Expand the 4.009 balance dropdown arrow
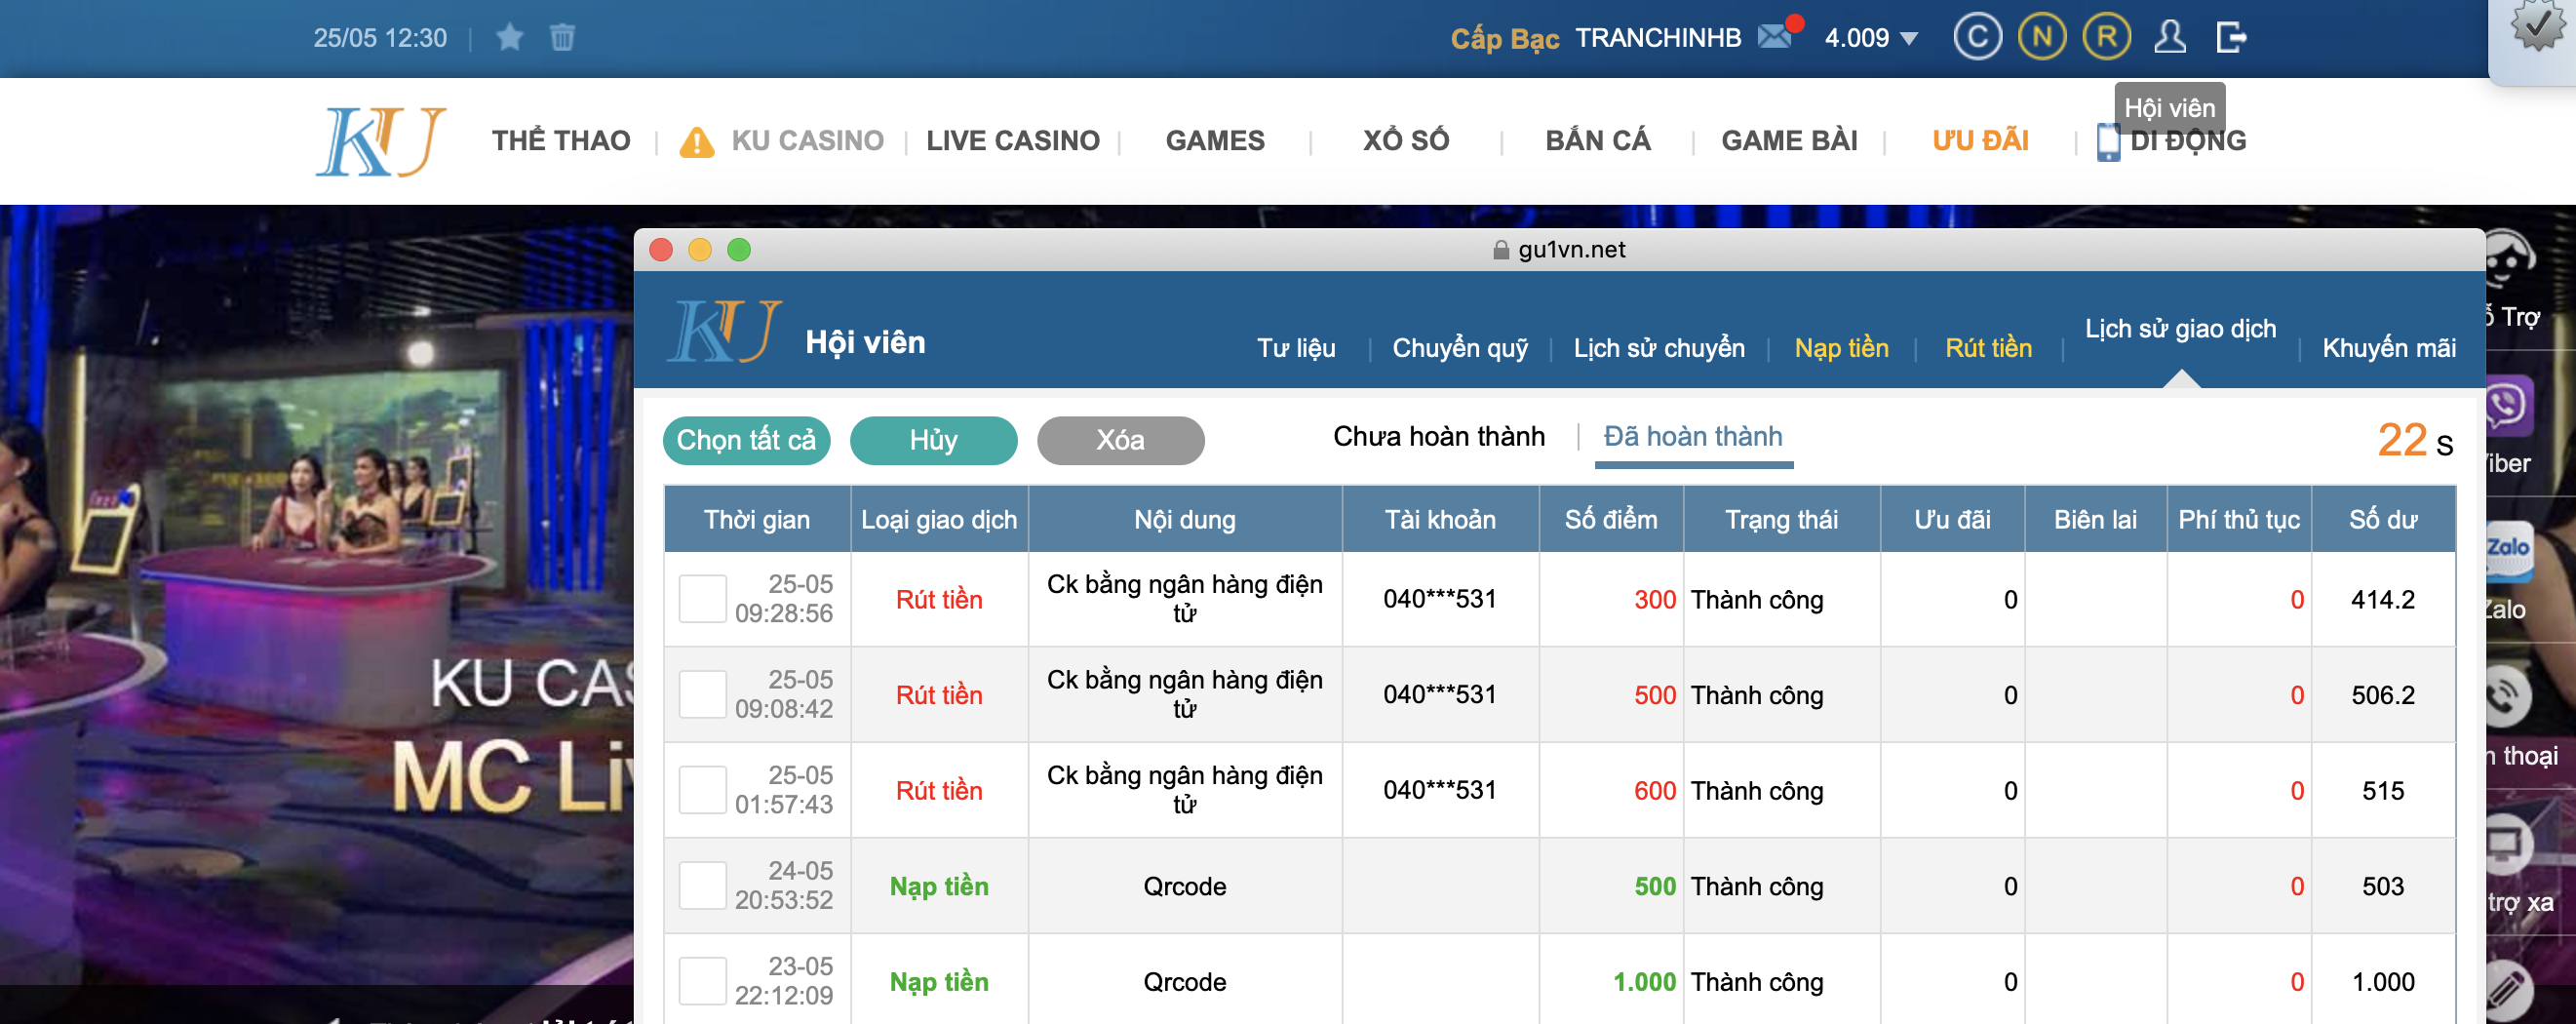 pos(1908,39)
